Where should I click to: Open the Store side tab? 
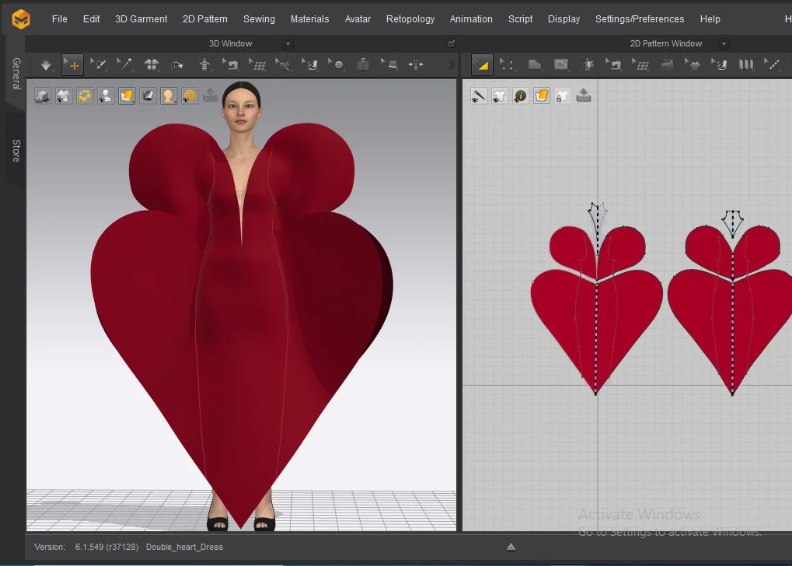coord(16,150)
